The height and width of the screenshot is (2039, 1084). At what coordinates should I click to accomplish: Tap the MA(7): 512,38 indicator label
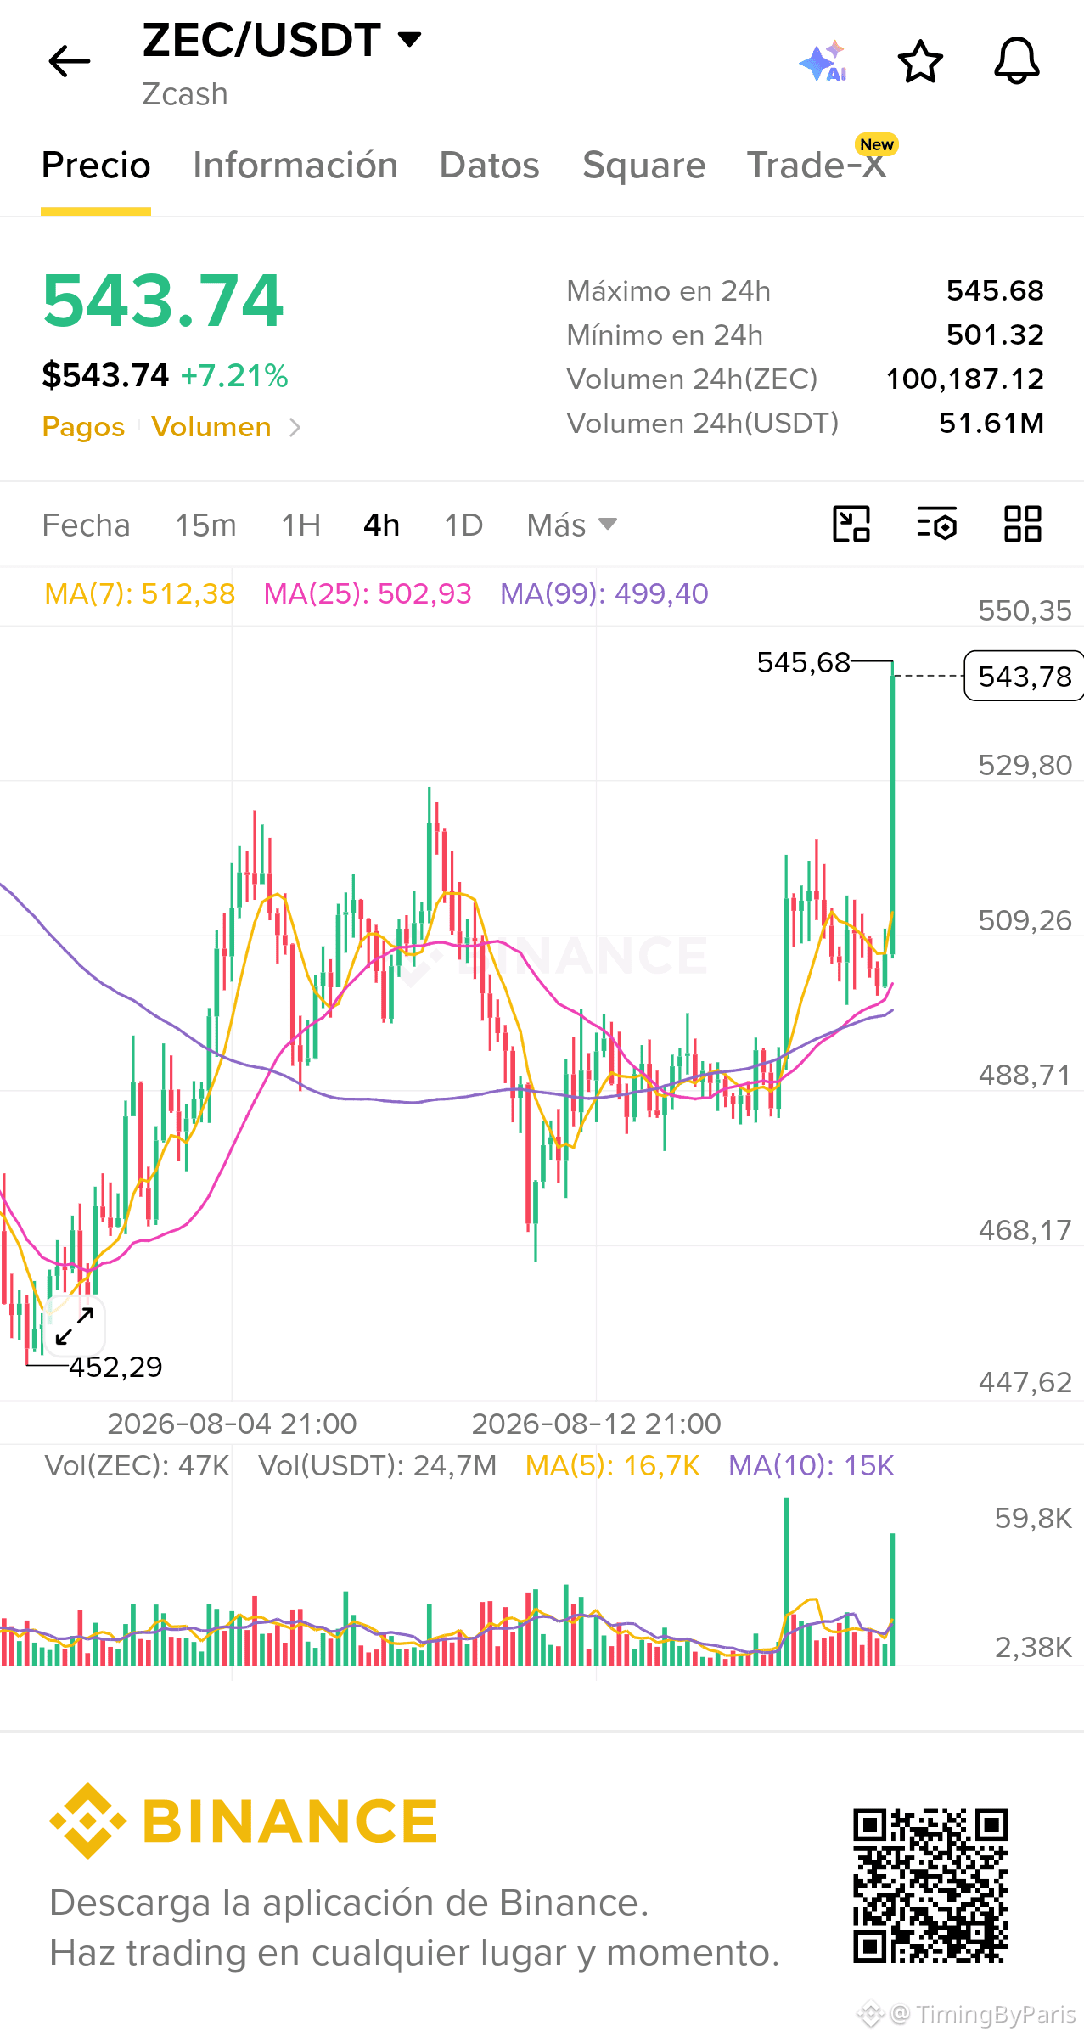(x=140, y=594)
